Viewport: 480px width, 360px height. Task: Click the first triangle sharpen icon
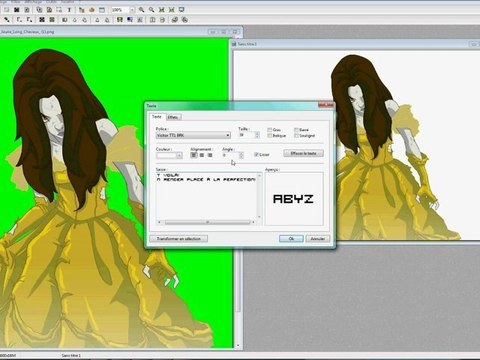(97, 20)
